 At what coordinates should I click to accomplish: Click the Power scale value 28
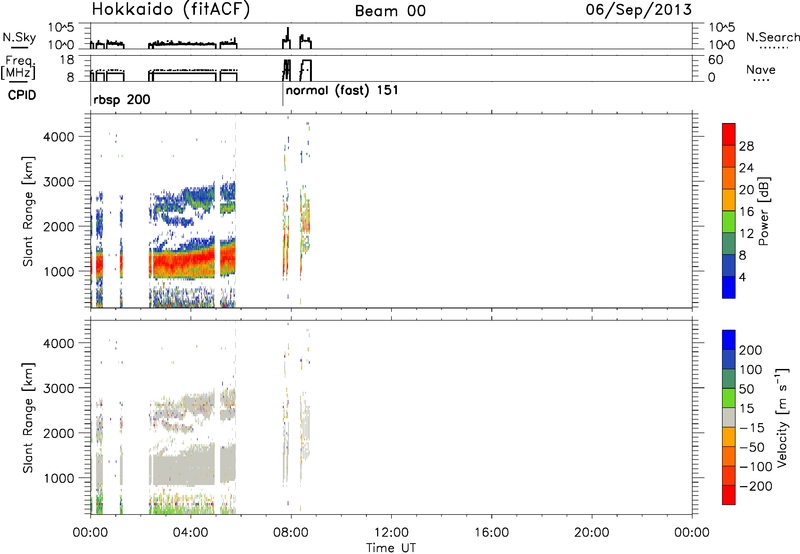[x=746, y=146]
